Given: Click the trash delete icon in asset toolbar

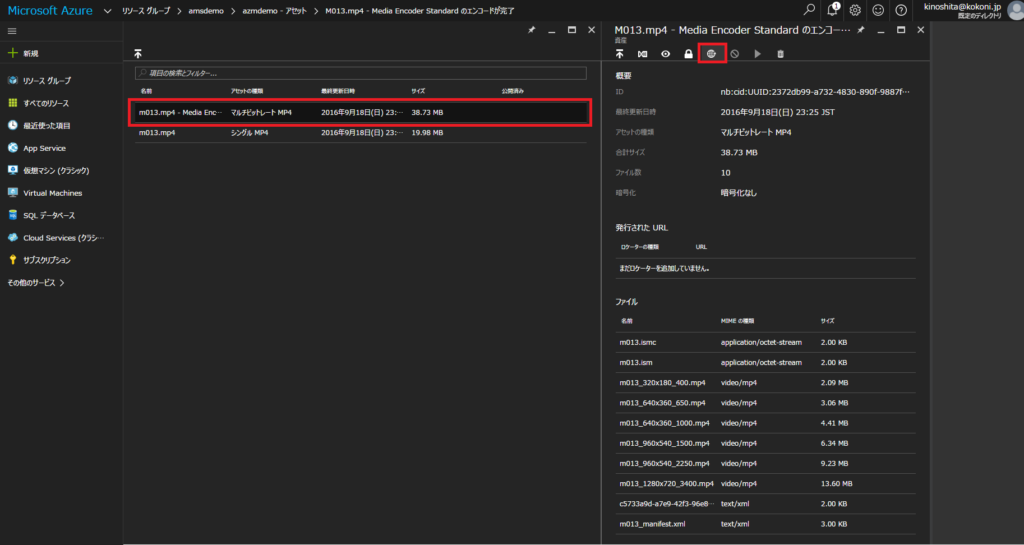Looking at the screenshot, I should (x=781, y=53).
